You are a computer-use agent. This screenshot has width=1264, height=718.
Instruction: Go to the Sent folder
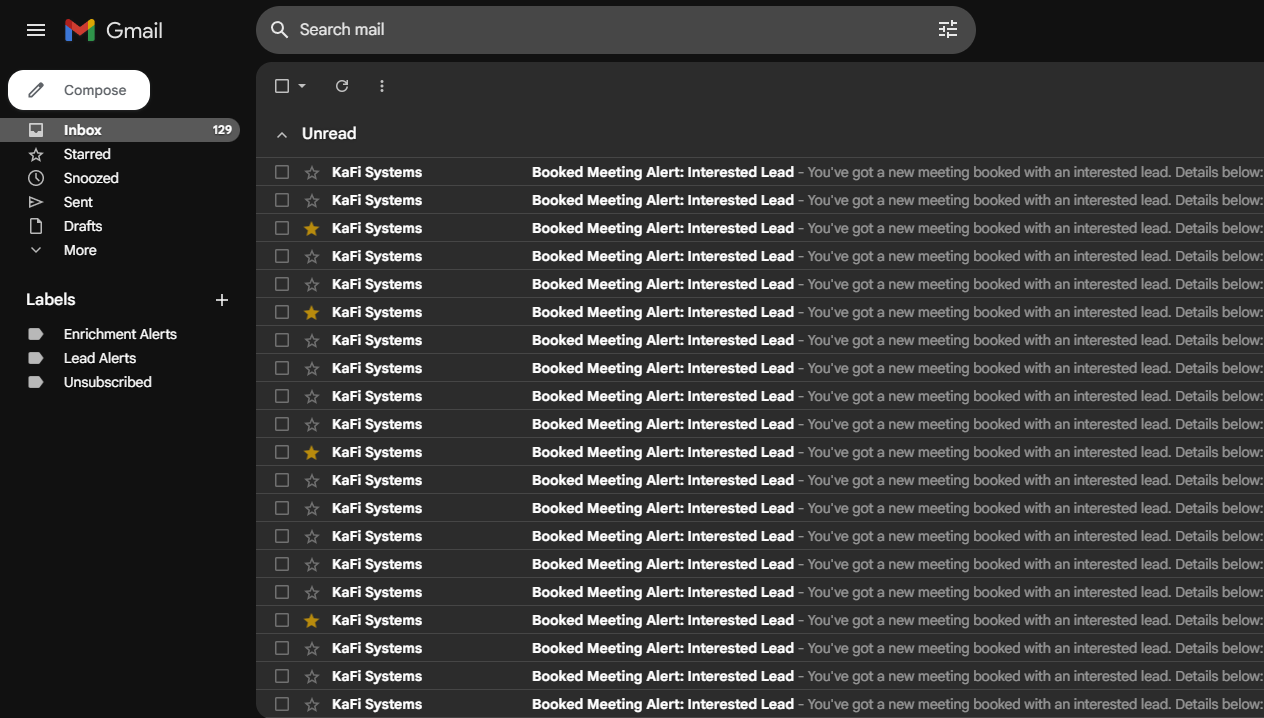click(x=78, y=202)
